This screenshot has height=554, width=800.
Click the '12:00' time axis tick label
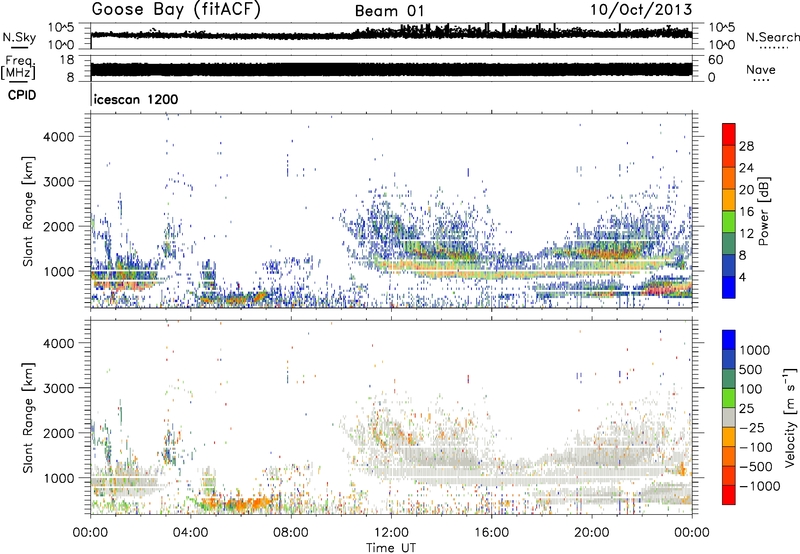(x=391, y=533)
